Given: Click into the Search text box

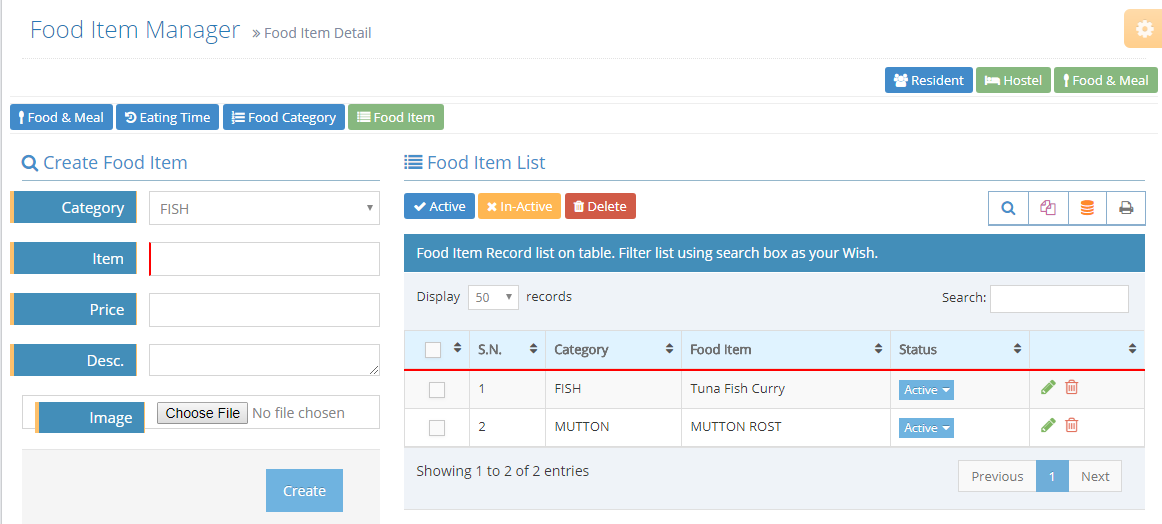Looking at the screenshot, I should pyautogui.click(x=1059, y=298).
